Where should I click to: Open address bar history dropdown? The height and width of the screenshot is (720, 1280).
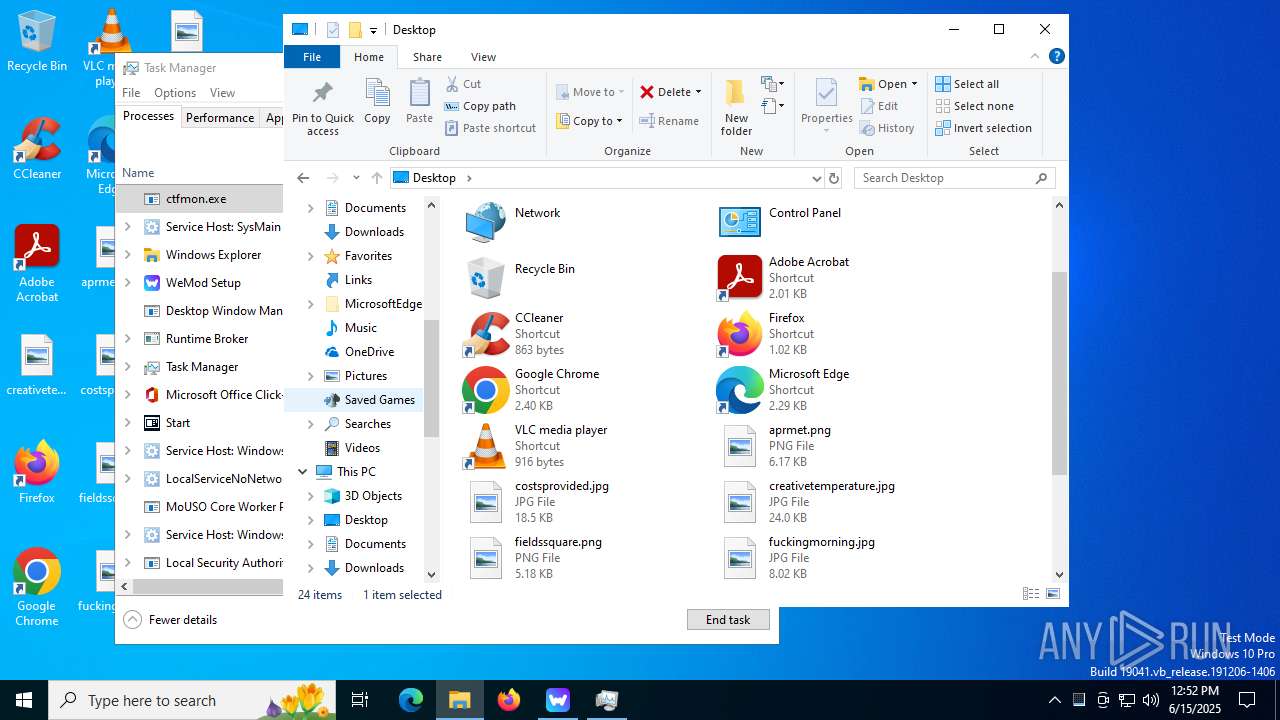[x=816, y=178]
